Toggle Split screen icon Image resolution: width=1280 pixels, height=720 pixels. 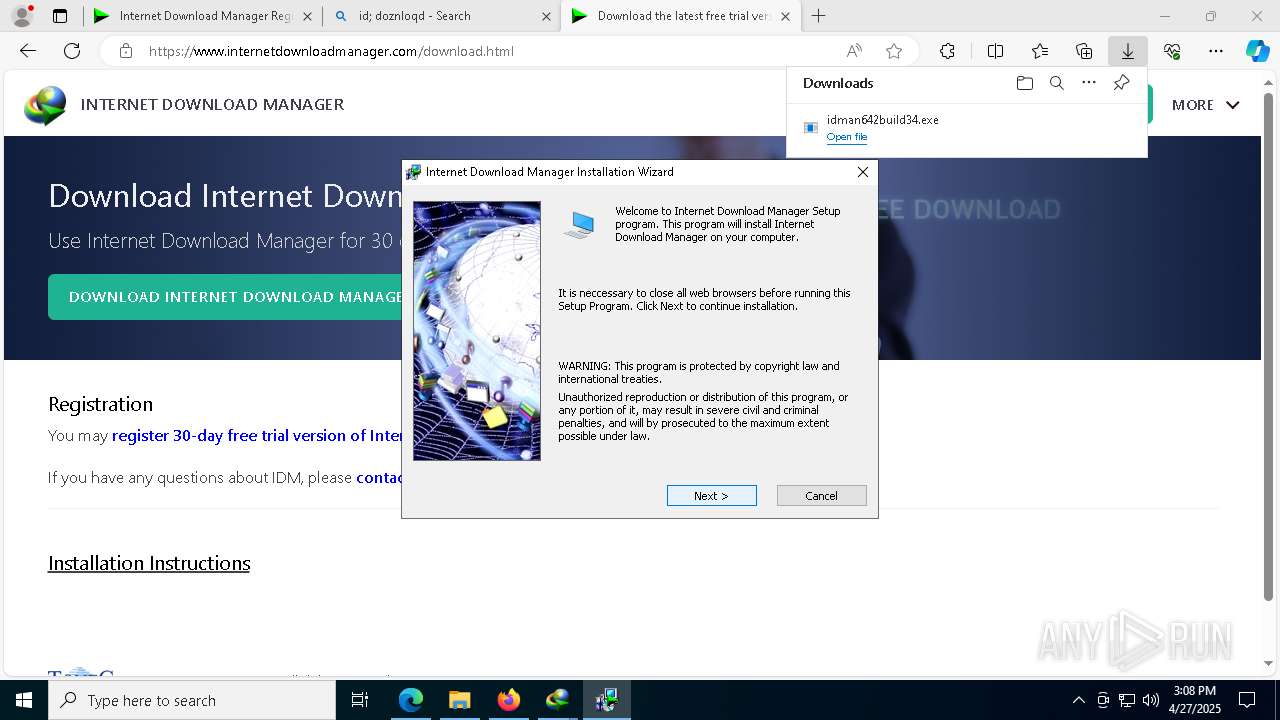pos(995,51)
